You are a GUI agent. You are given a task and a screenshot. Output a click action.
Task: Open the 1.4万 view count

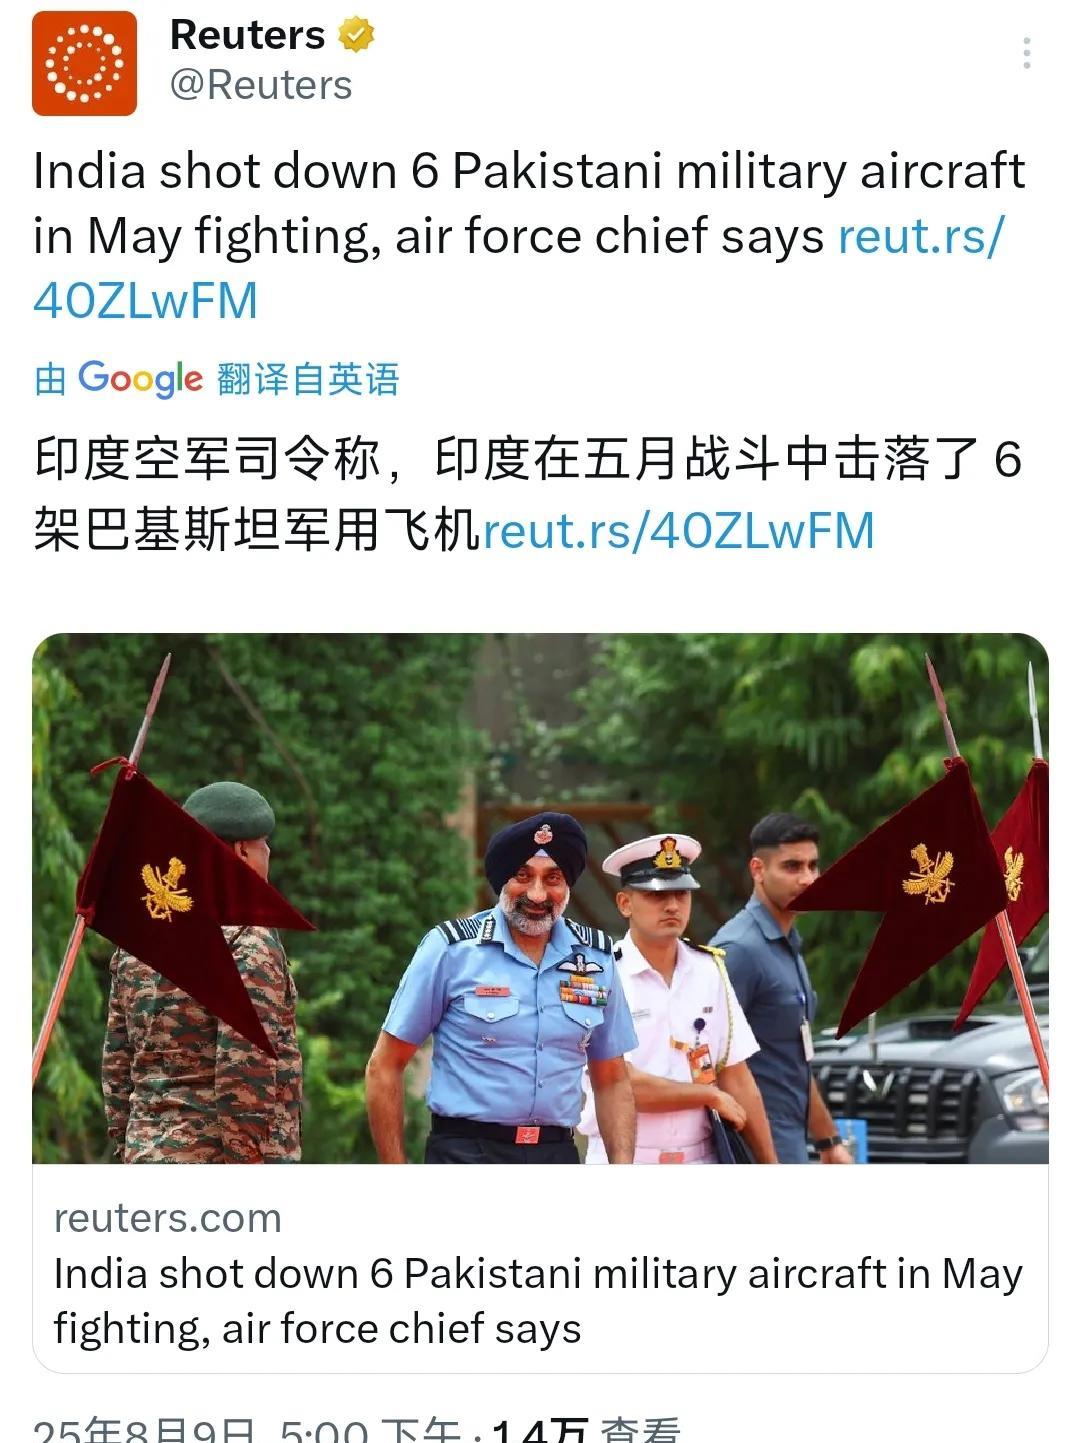586,1430
